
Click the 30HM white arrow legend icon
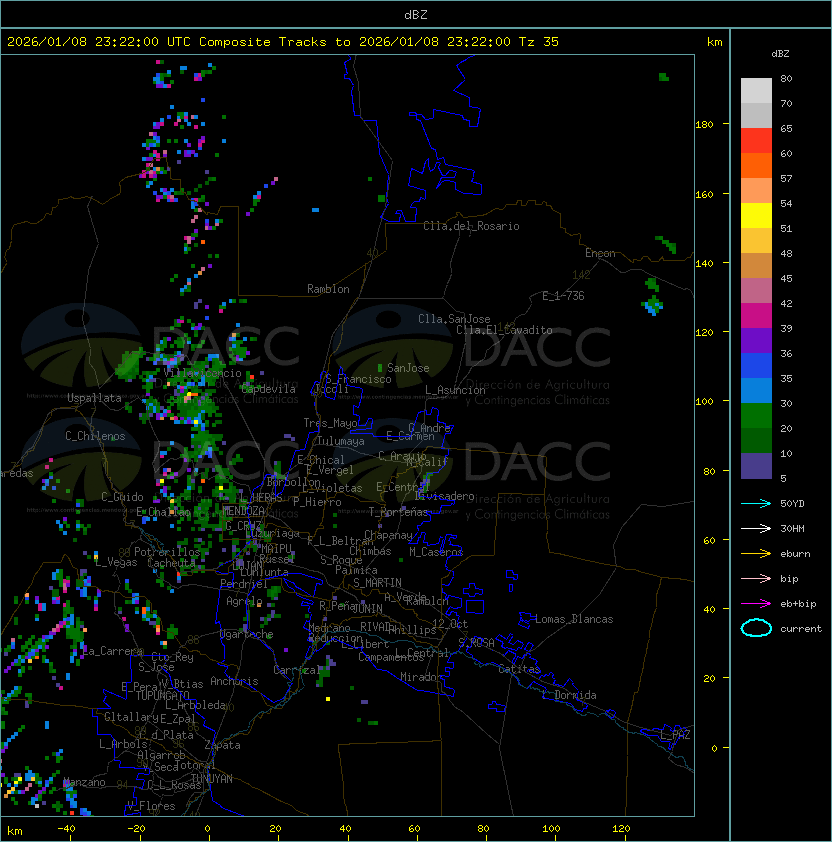point(756,528)
